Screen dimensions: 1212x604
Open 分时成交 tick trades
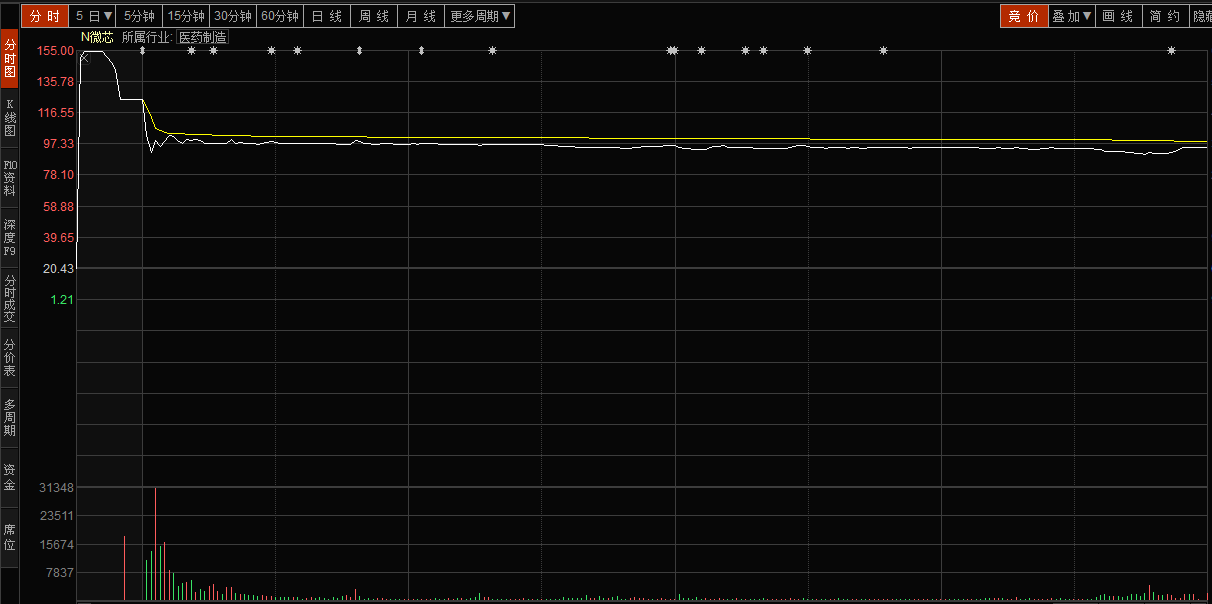coord(9,297)
